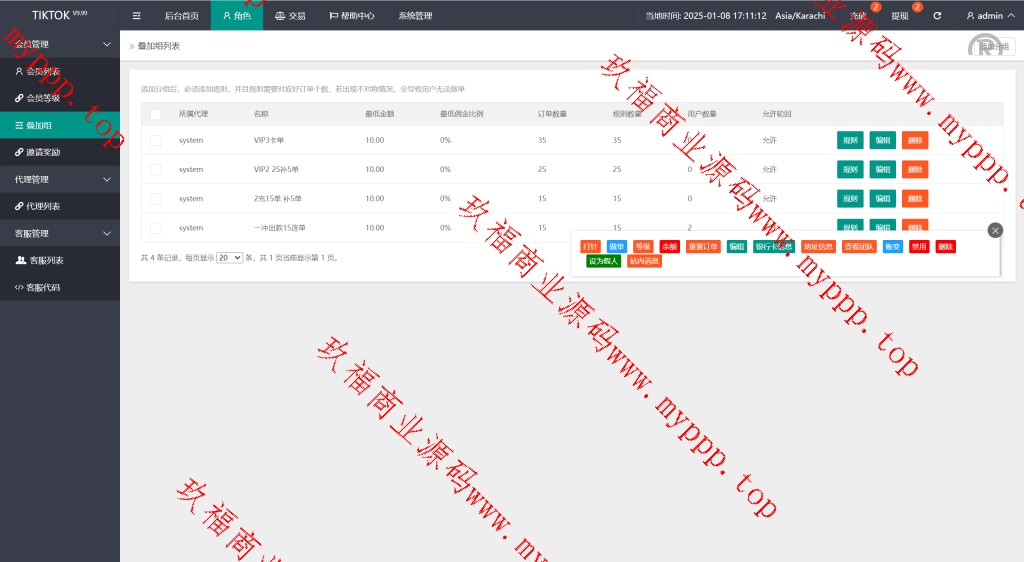Click 规则 button for VIP3卡单 row
1024x562 pixels.
[x=850, y=141]
